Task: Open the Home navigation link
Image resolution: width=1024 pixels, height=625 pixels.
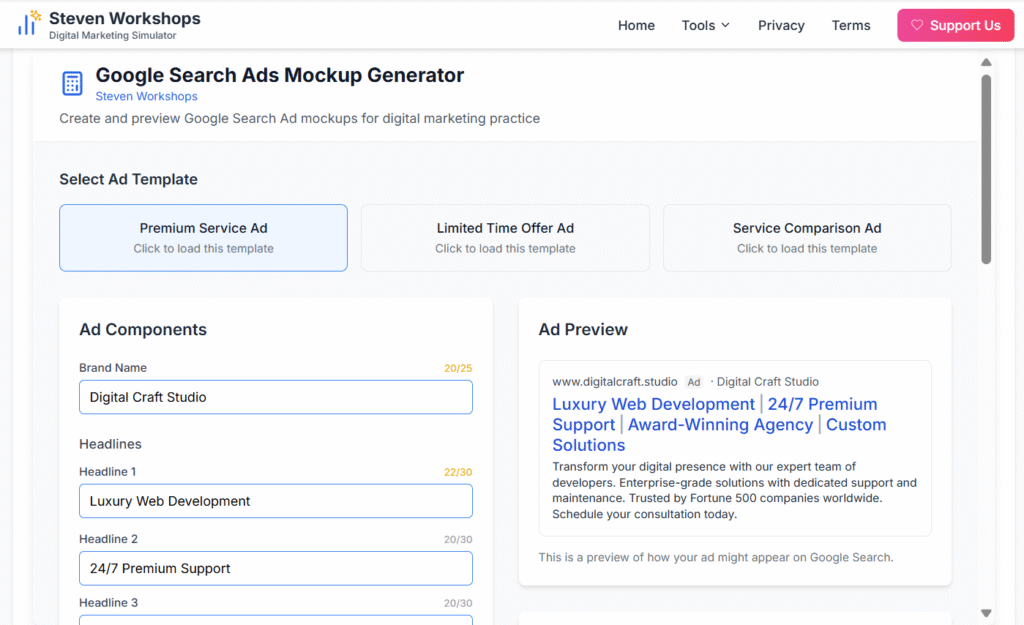Action: click(x=636, y=25)
